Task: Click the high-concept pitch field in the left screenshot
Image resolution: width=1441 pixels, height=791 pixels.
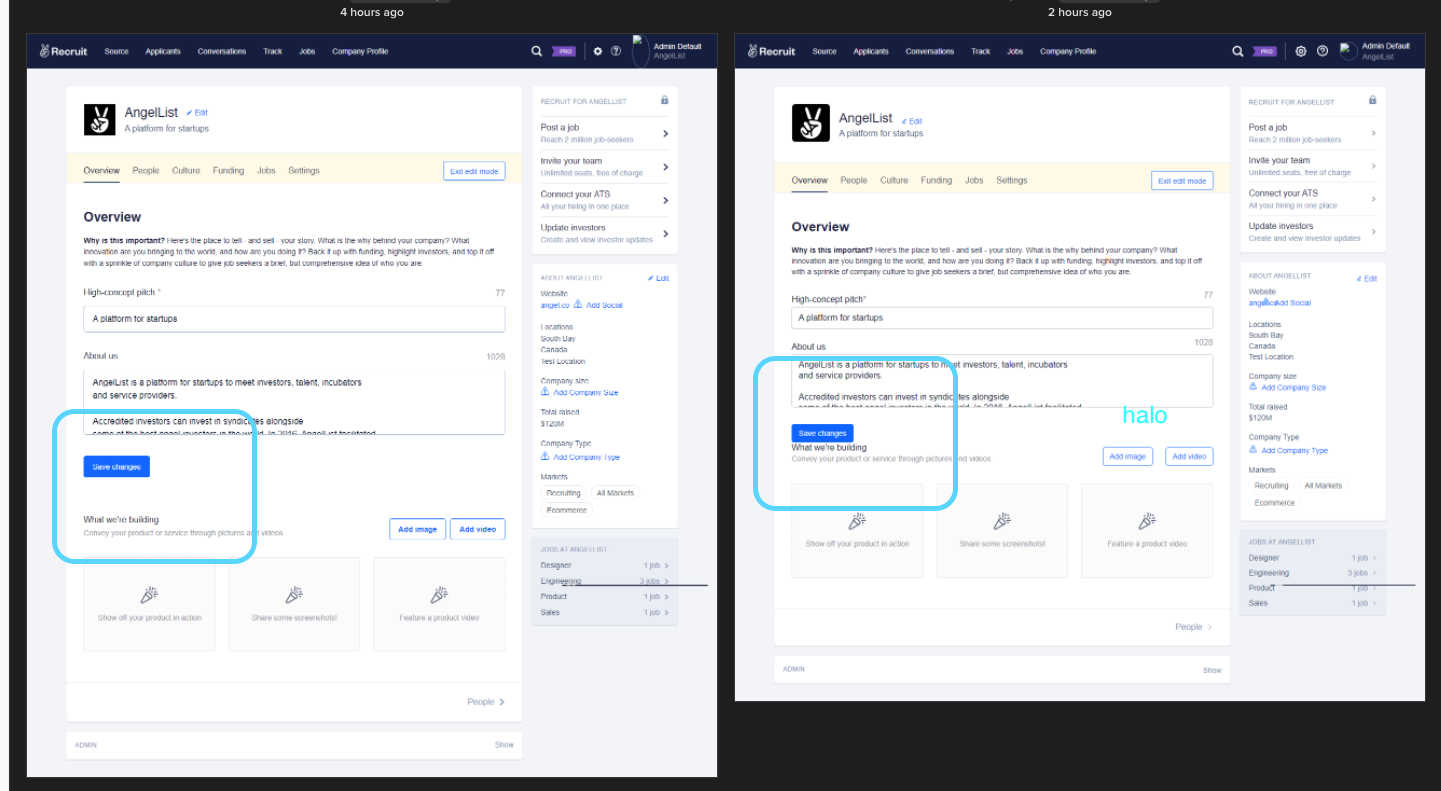Action: pyautogui.click(x=294, y=319)
